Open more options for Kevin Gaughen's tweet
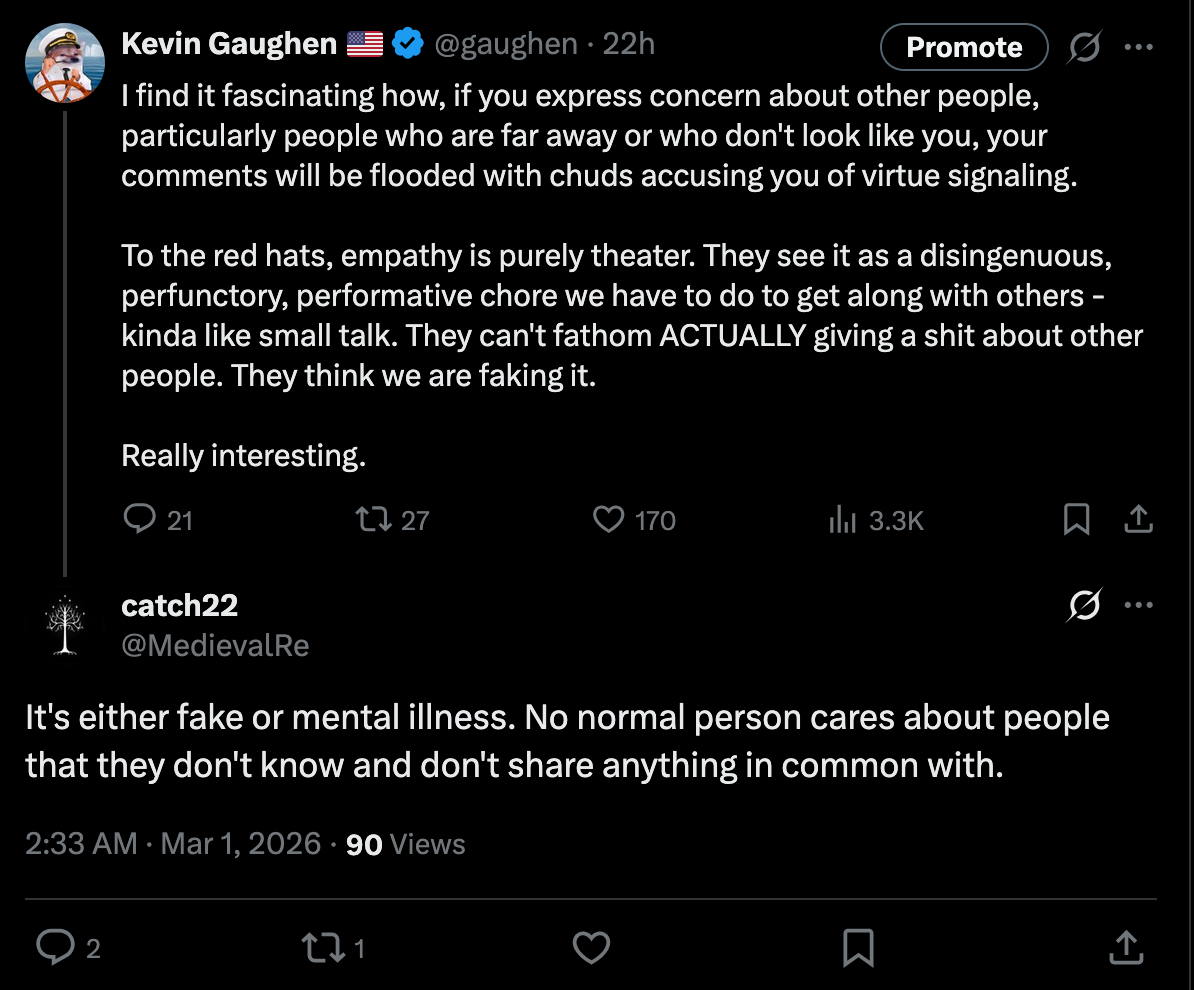 click(x=1139, y=47)
